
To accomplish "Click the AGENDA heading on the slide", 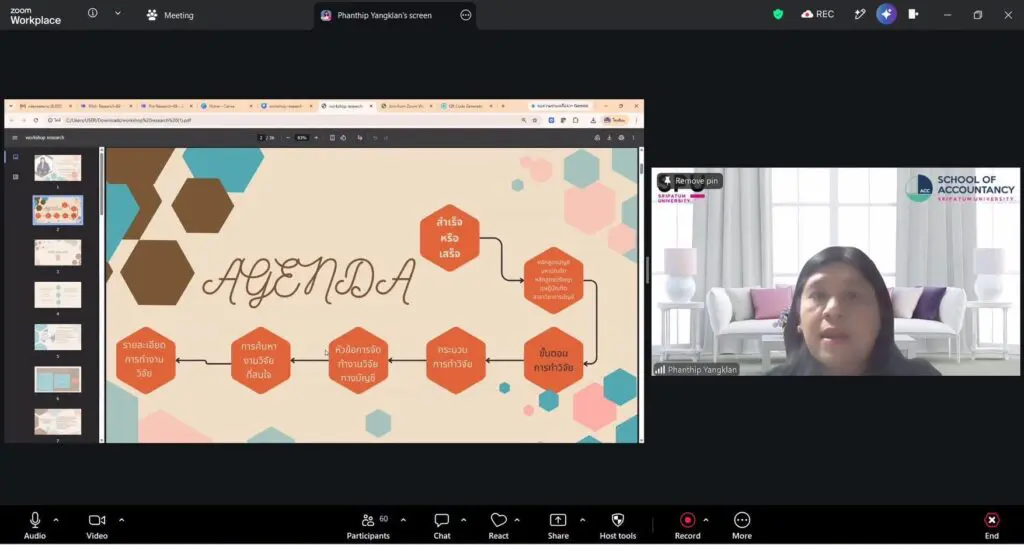I will [x=308, y=282].
